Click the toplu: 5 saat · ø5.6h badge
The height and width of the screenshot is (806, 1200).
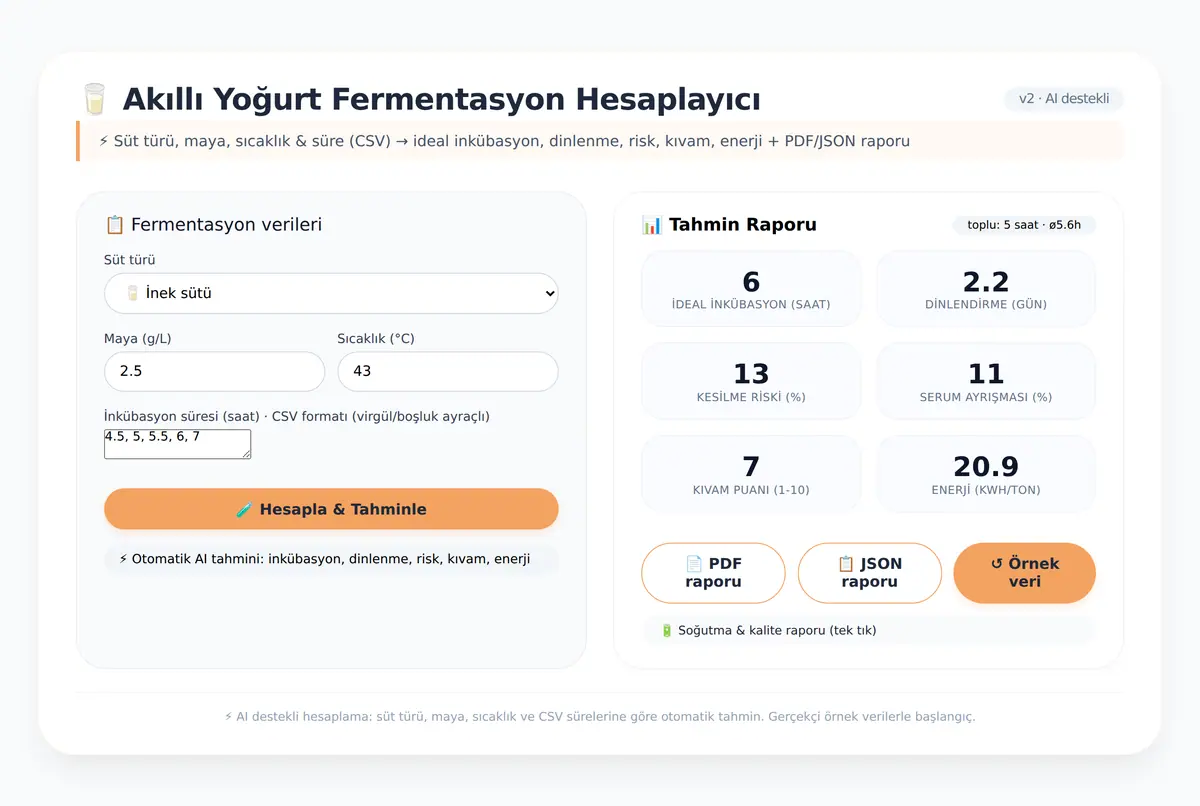[1024, 225]
